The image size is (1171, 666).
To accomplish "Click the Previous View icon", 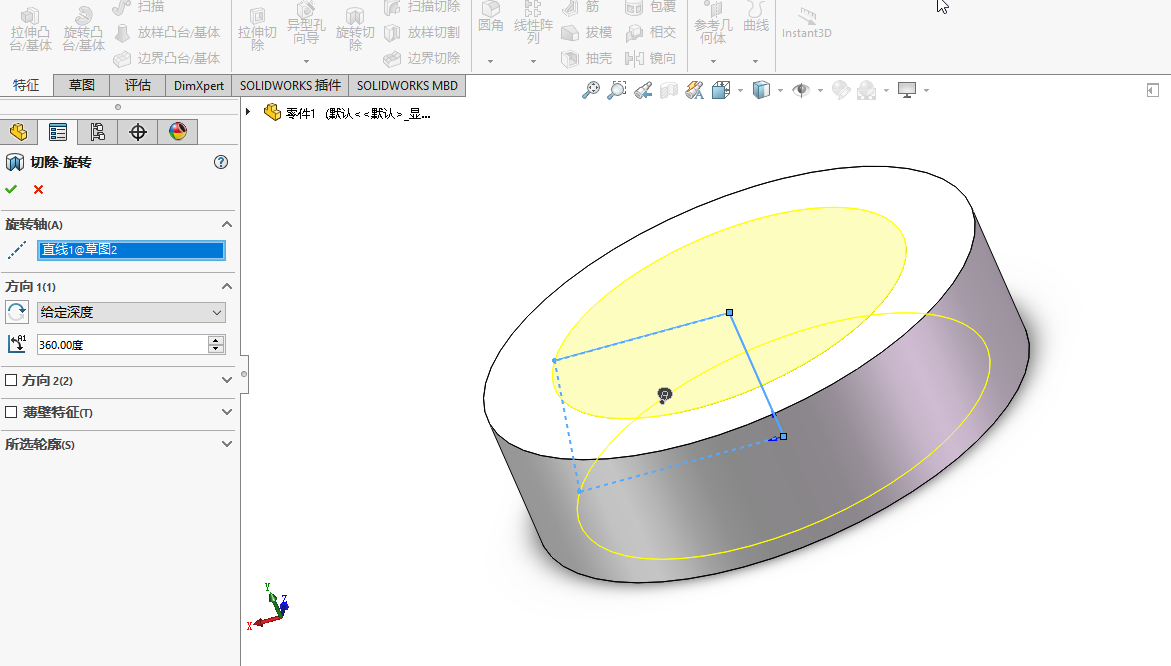I will [643, 90].
